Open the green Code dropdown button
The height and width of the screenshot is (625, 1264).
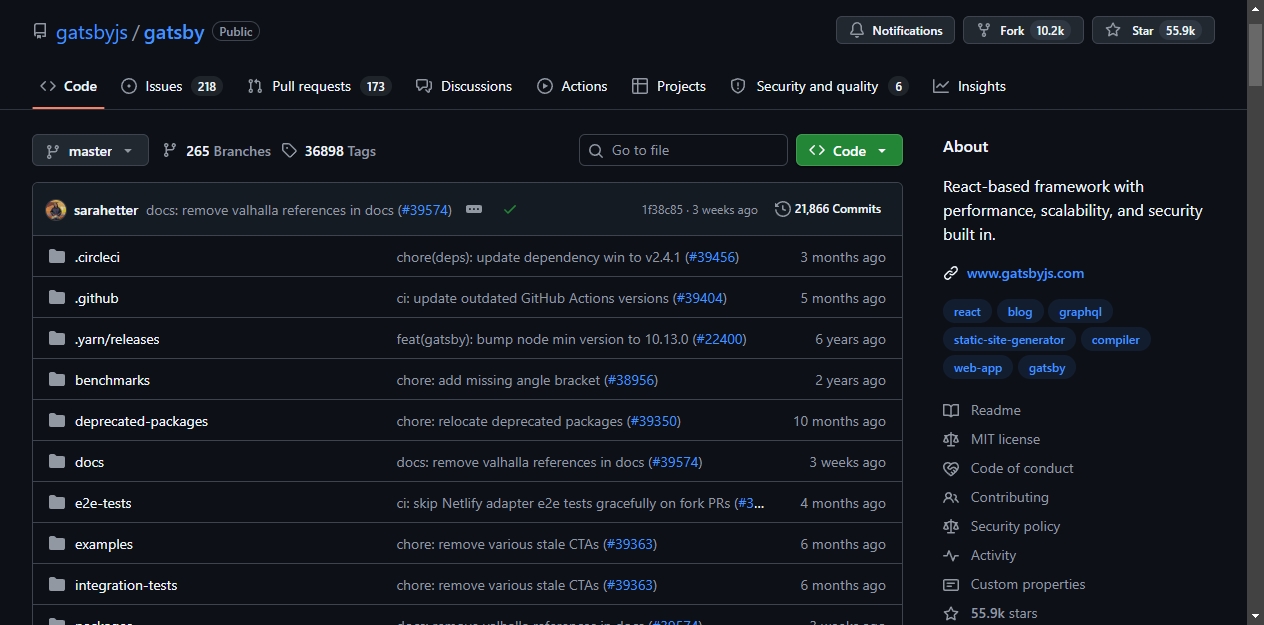(x=849, y=150)
